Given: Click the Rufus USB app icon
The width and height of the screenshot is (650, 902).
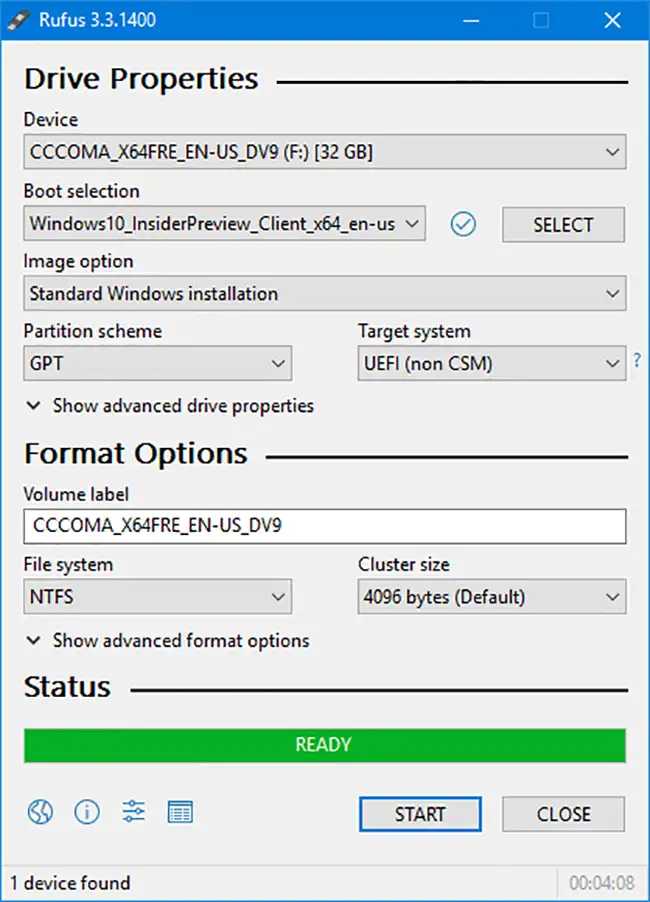Looking at the screenshot, I should tap(18, 20).
